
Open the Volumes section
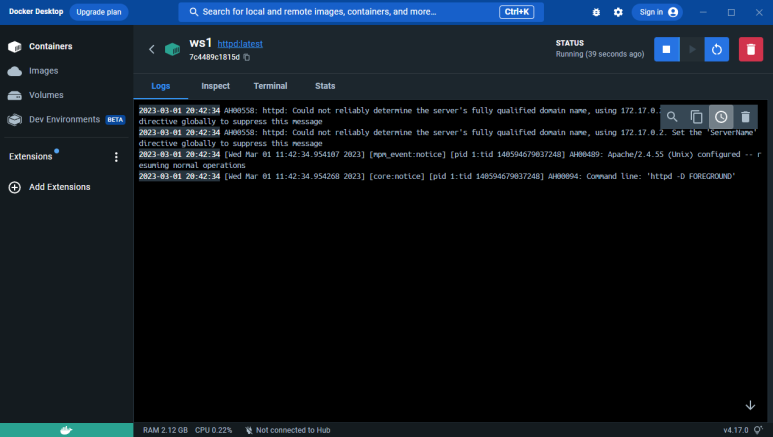[46, 95]
